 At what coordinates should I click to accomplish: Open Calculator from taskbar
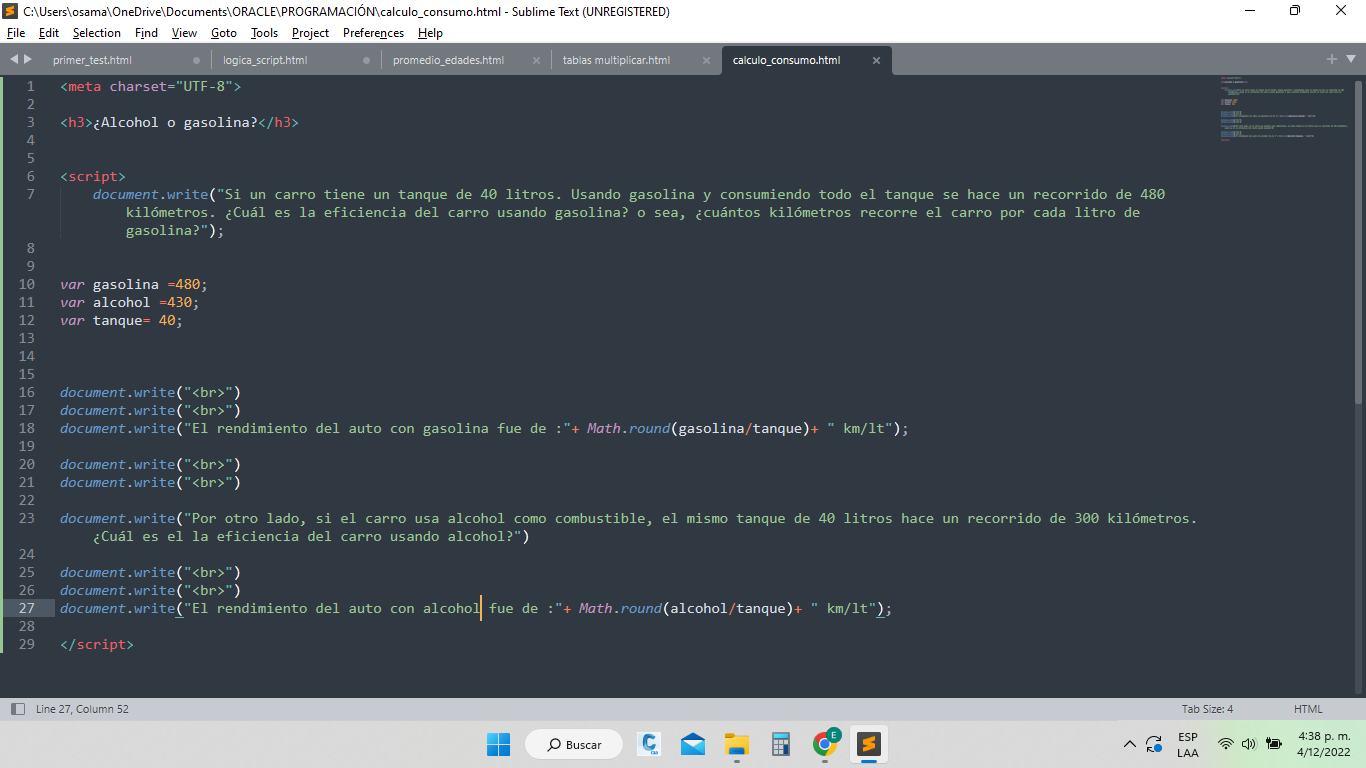[x=781, y=744]
